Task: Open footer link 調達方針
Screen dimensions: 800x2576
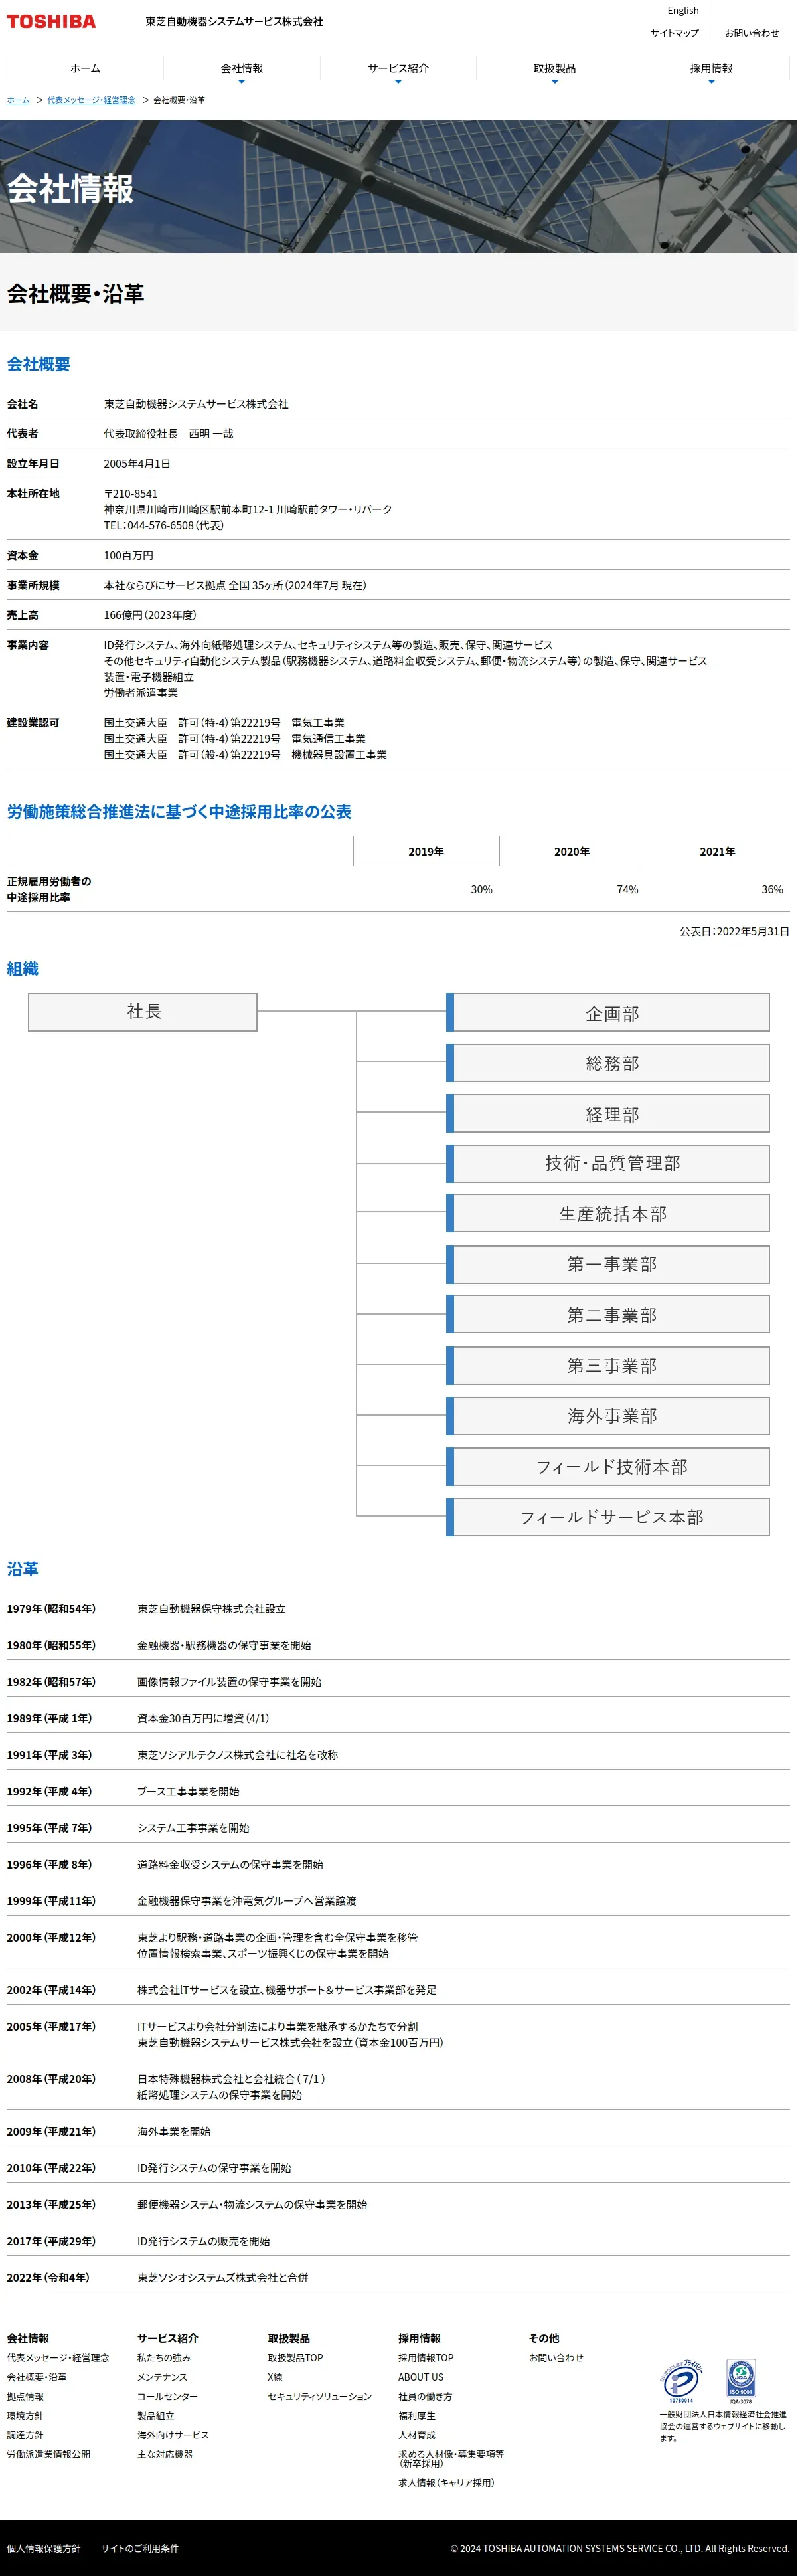Action: click(x=25, y=2435)
